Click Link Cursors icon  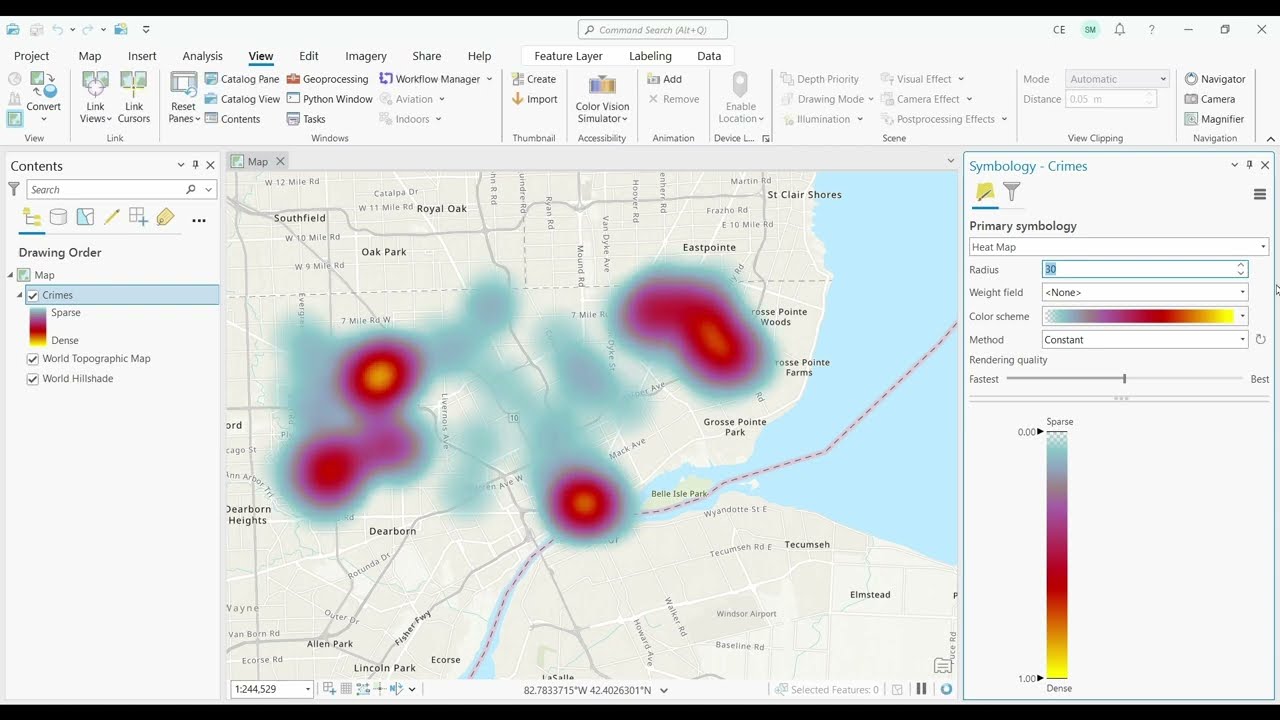[133, 97]
